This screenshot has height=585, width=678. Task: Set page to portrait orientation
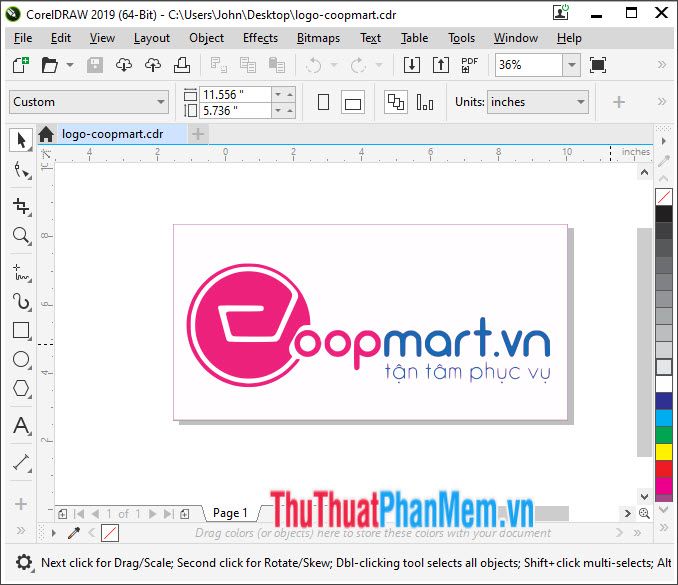tap(323, 102)
